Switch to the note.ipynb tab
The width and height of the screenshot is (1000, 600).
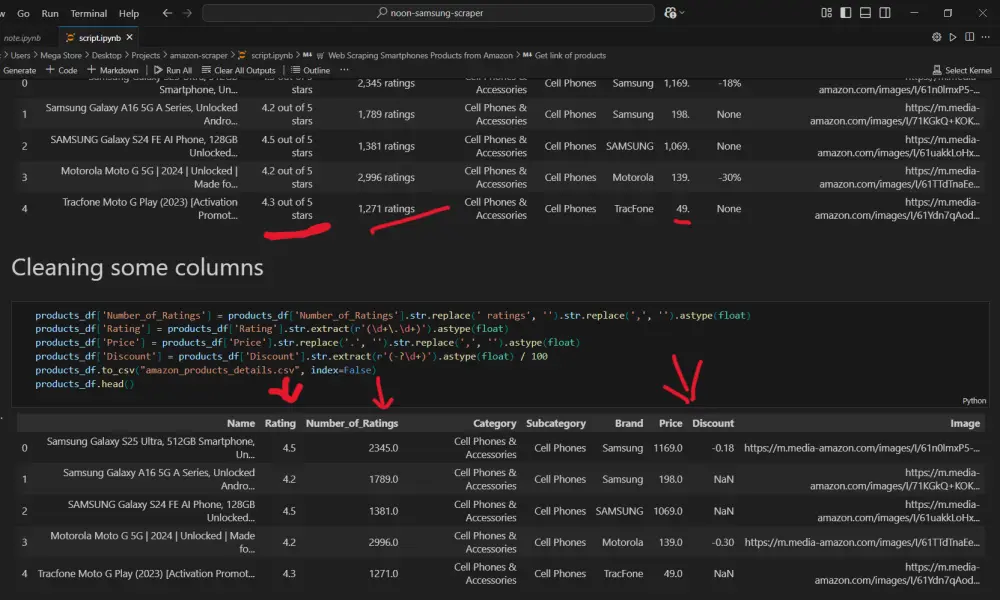[24, 37]
